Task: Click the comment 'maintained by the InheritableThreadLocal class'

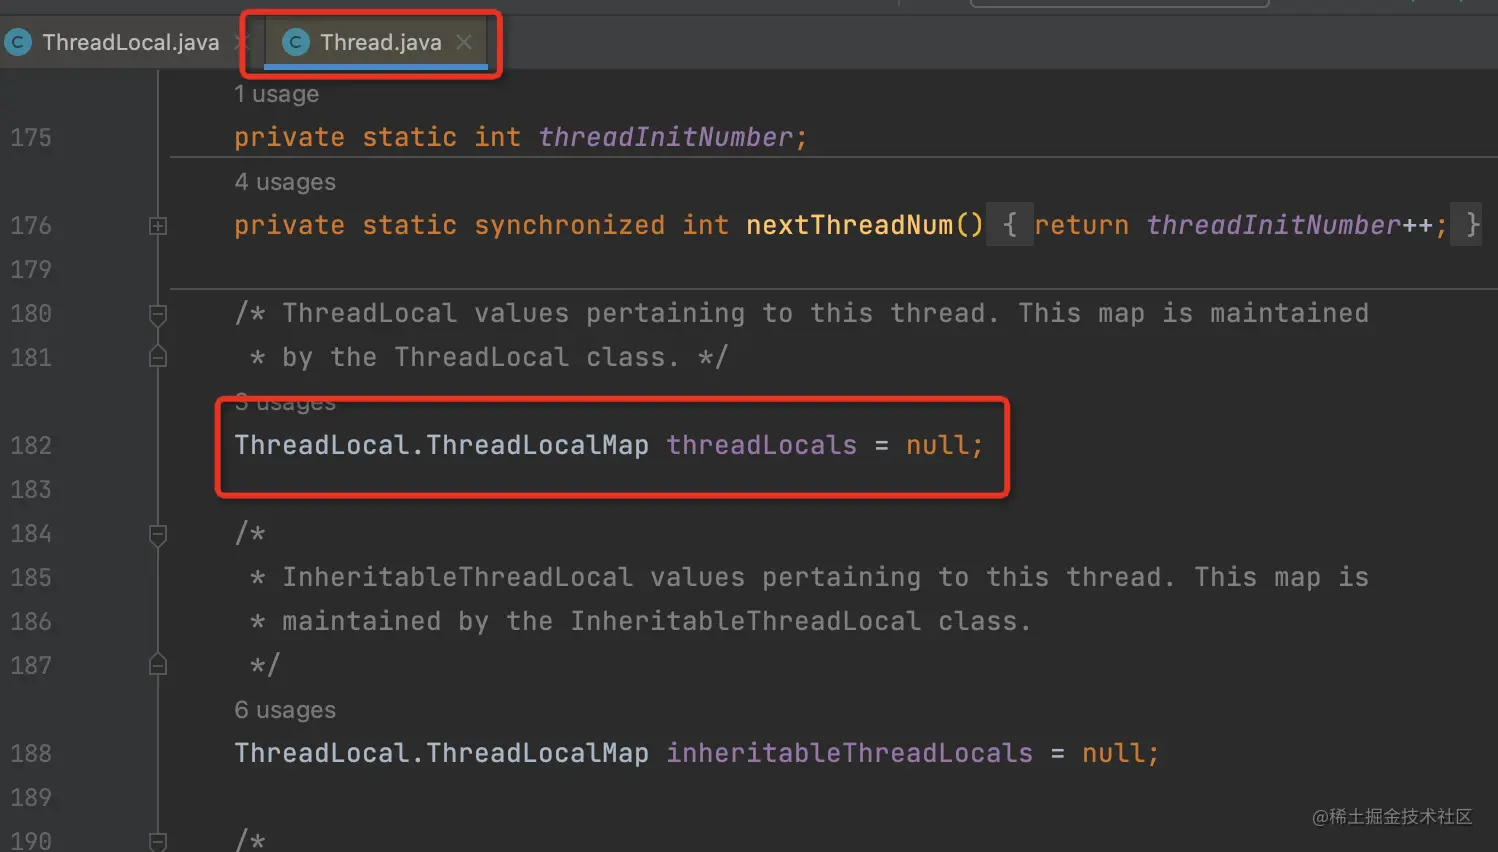Action: pos(649,621)
